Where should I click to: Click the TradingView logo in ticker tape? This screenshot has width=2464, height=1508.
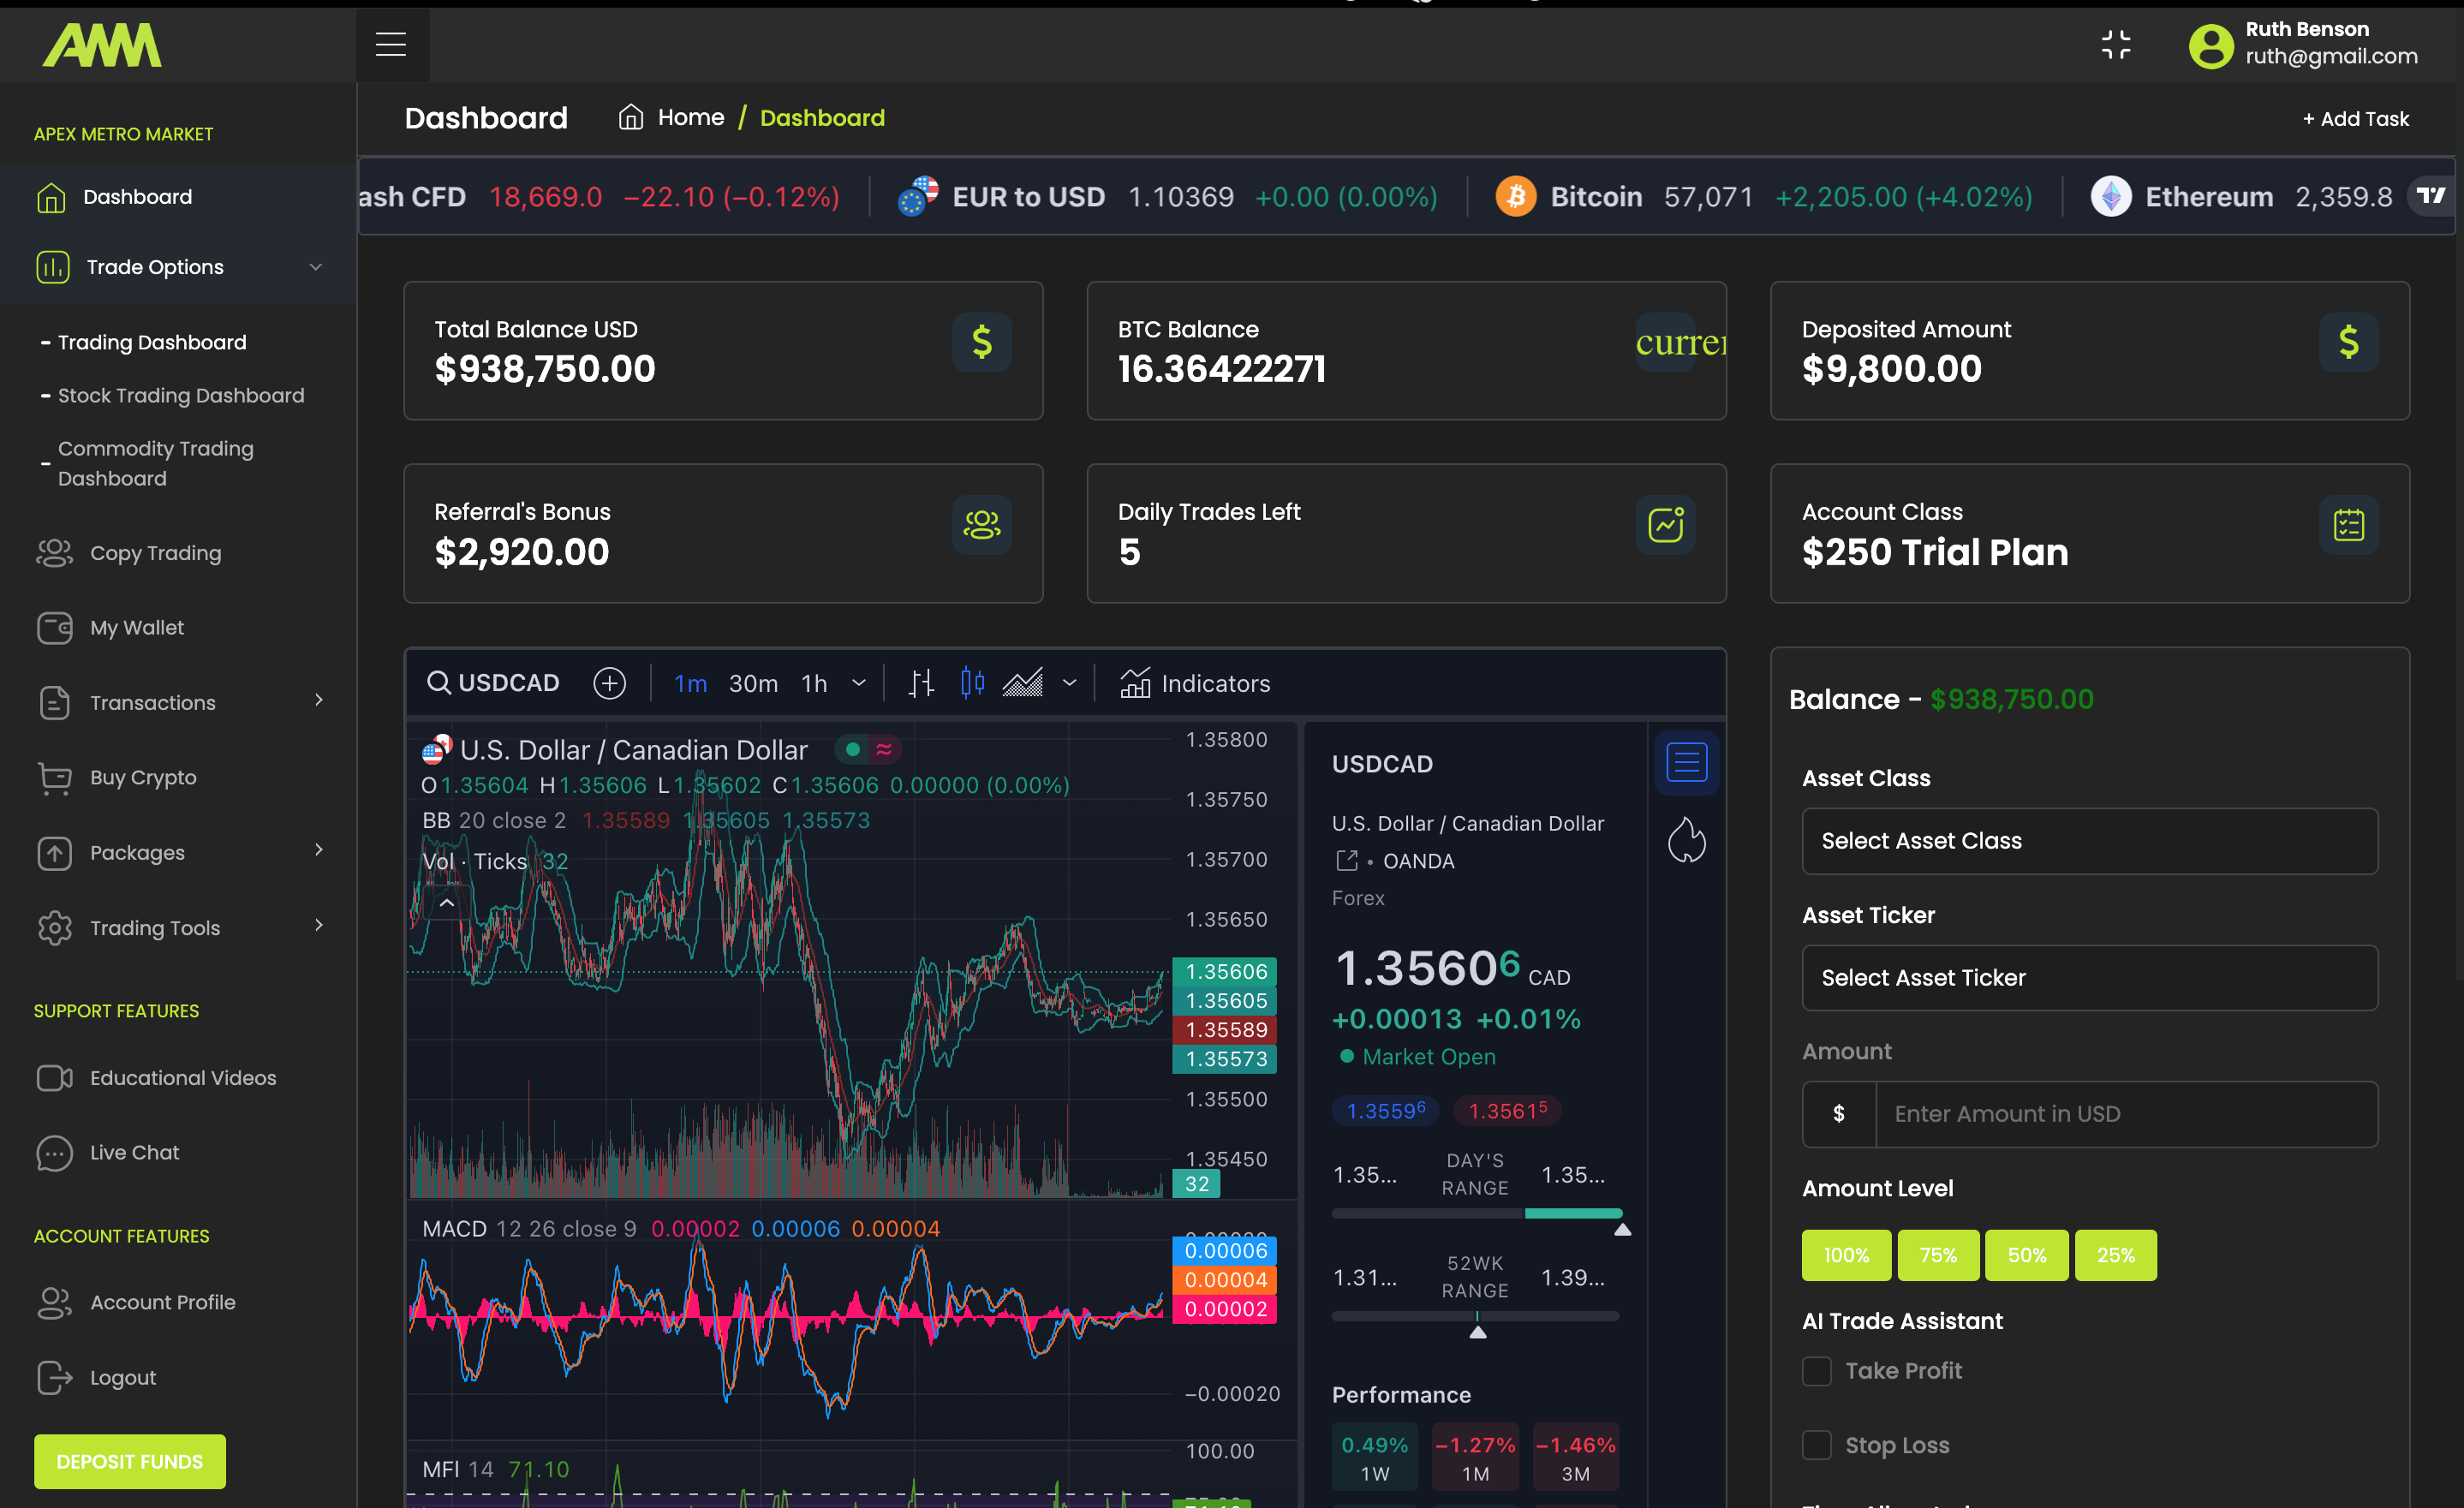click(x=2430, y=196)
